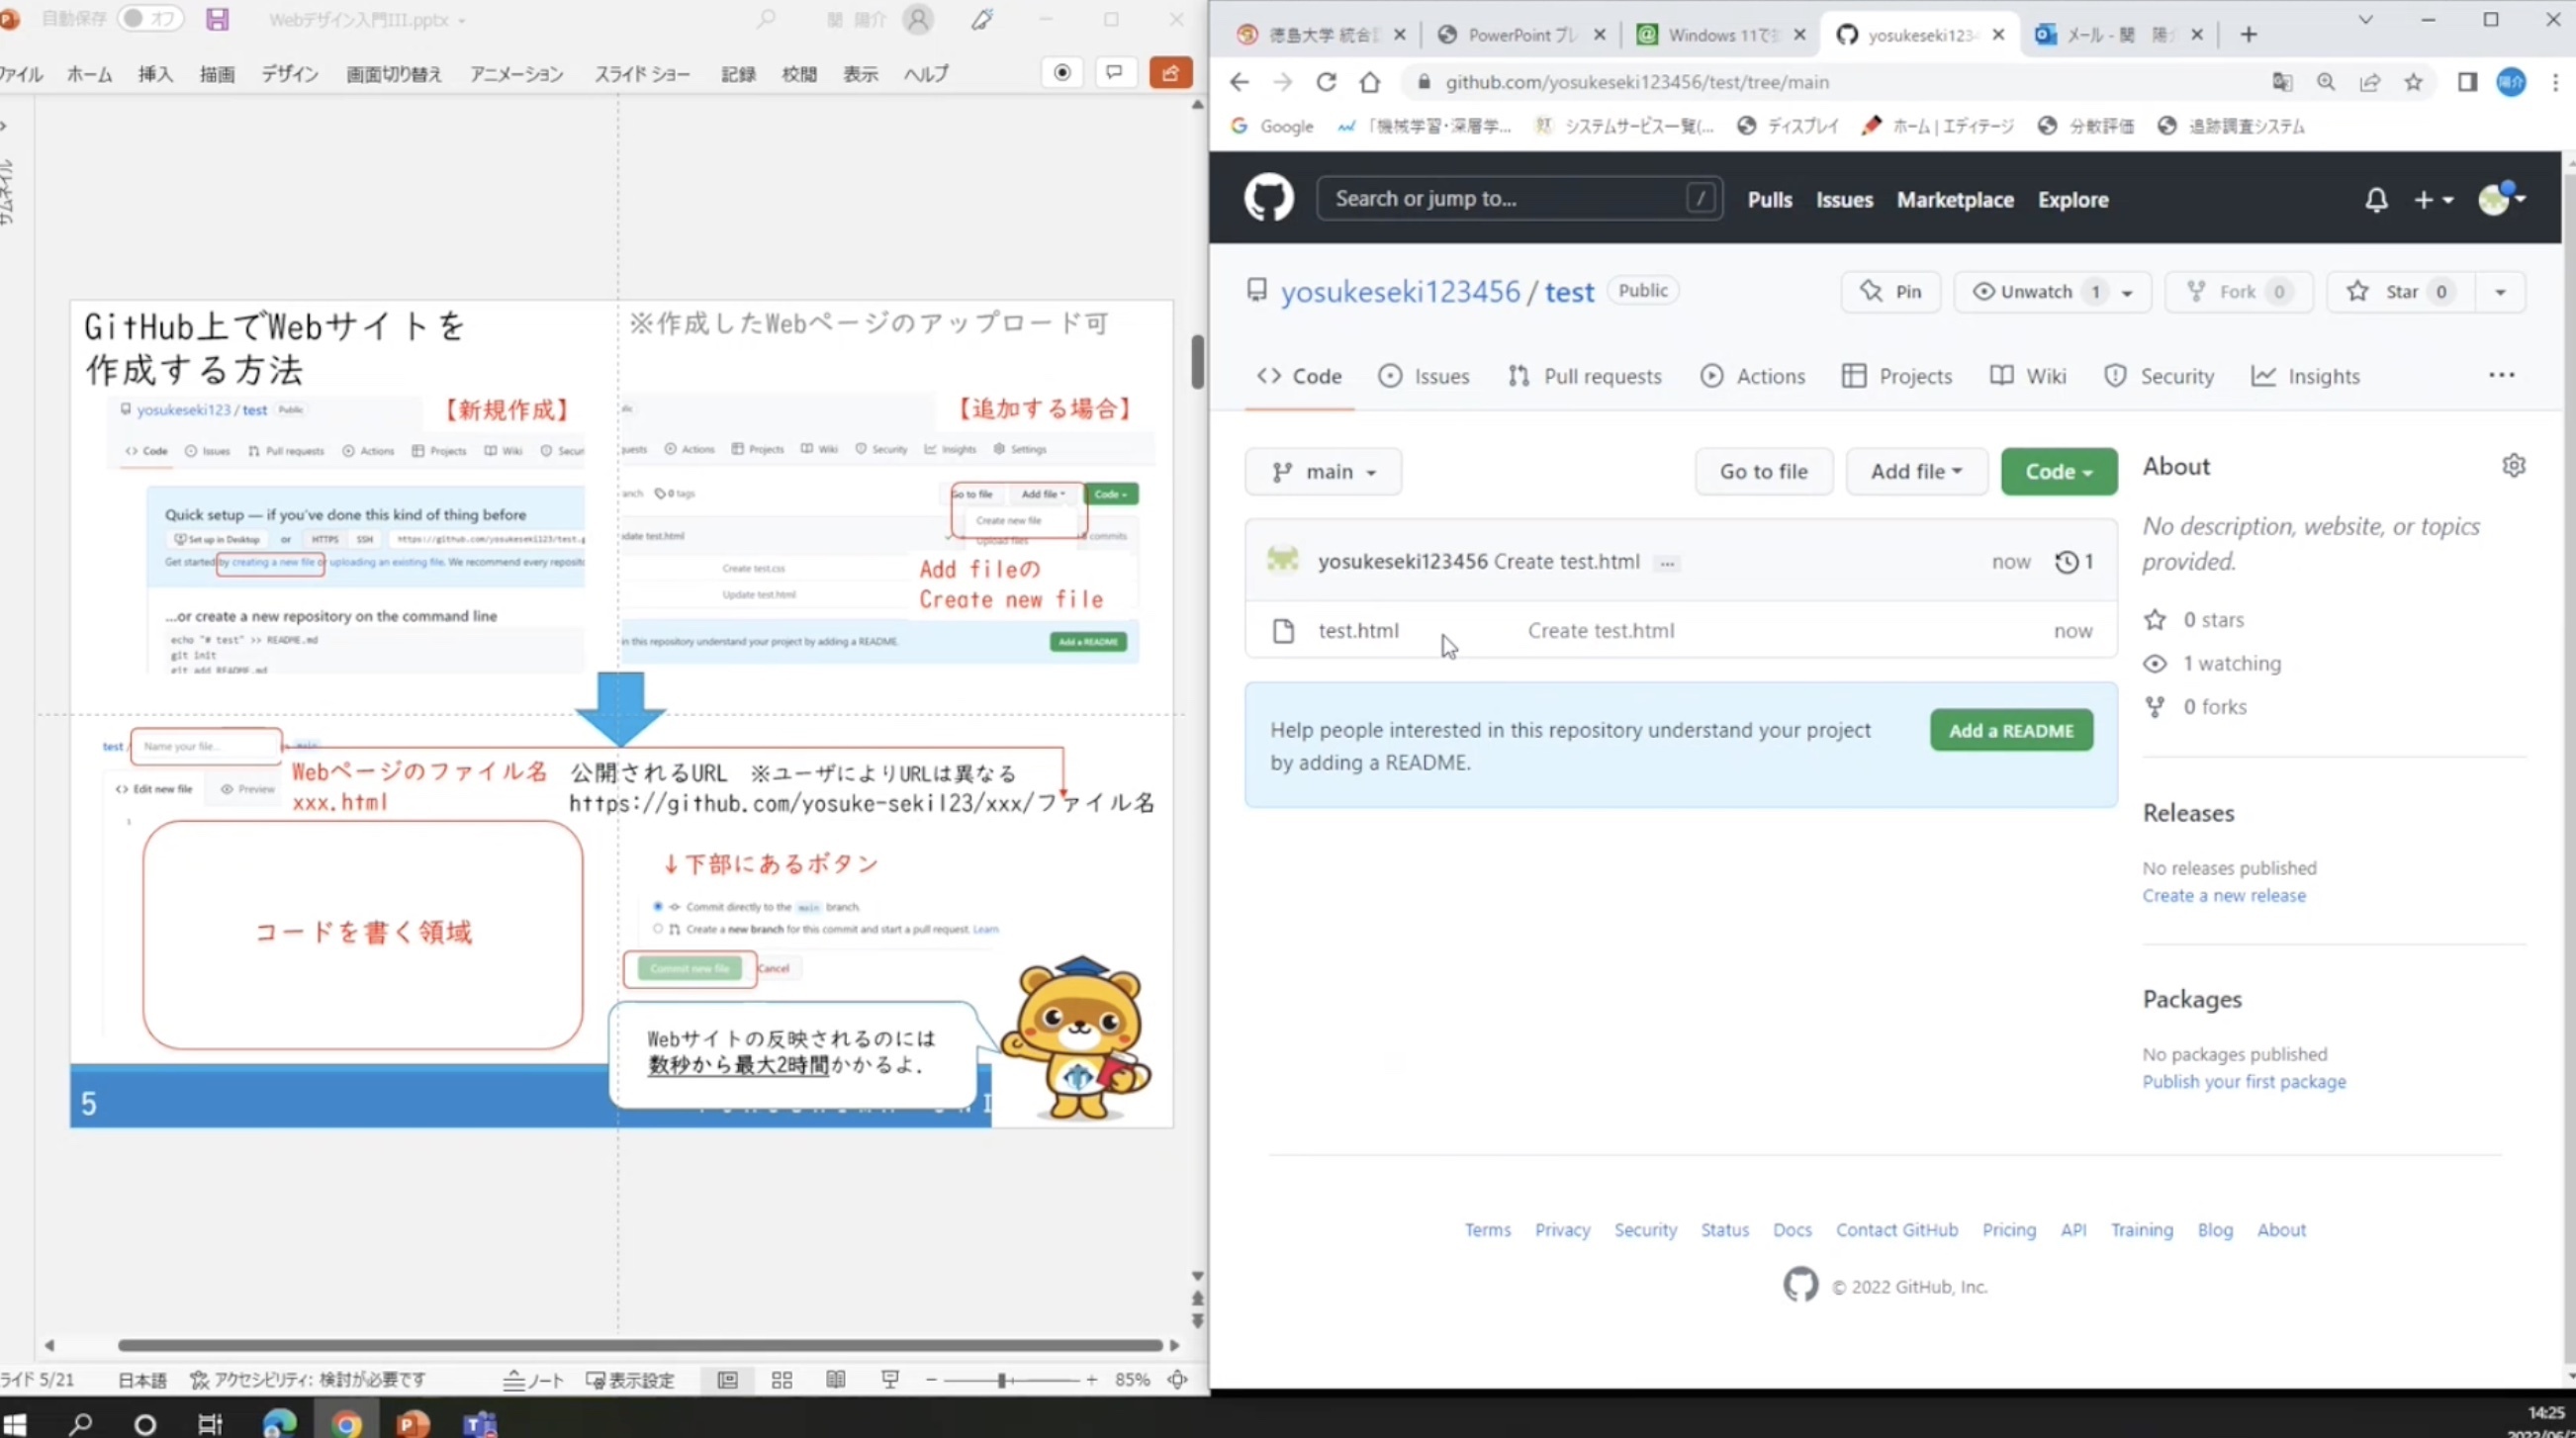The width and height of the screenshot is (2576, 1438).
Task: Toggle ノート notes pane in status bar
Action: coord(534,1380)
